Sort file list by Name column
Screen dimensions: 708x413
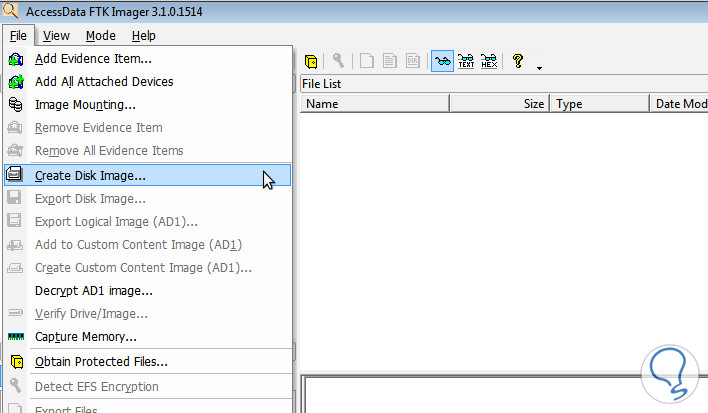pyautogui.click(x=375, y=104)
